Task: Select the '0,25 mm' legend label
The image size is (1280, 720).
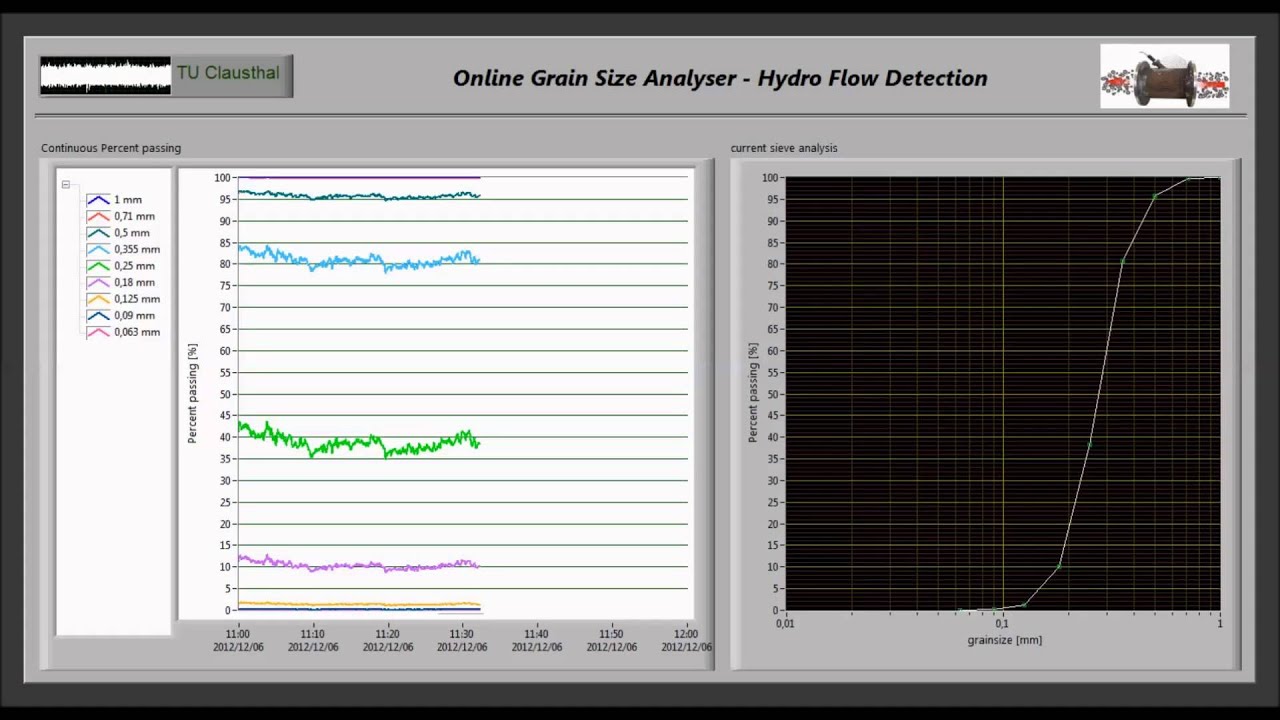Action: [x=134, y=266]
